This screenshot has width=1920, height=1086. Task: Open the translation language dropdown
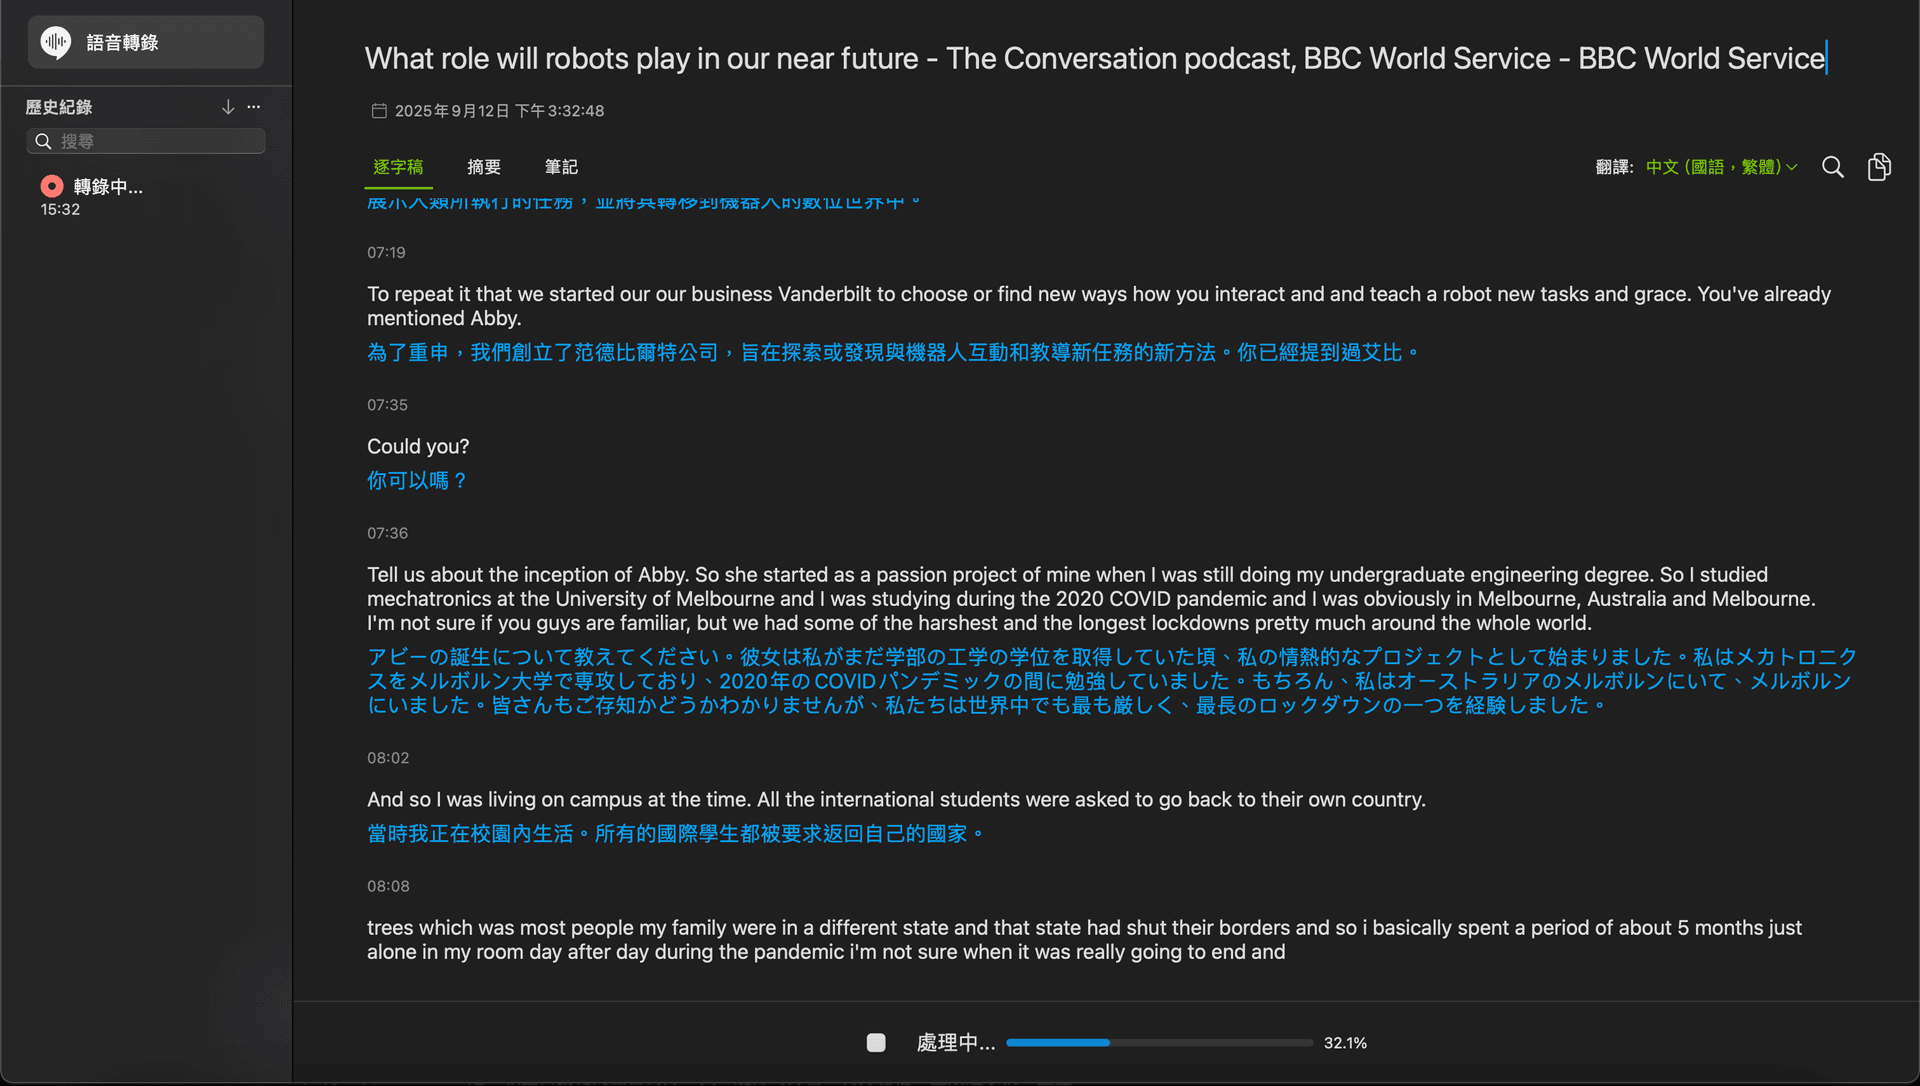1721,167
